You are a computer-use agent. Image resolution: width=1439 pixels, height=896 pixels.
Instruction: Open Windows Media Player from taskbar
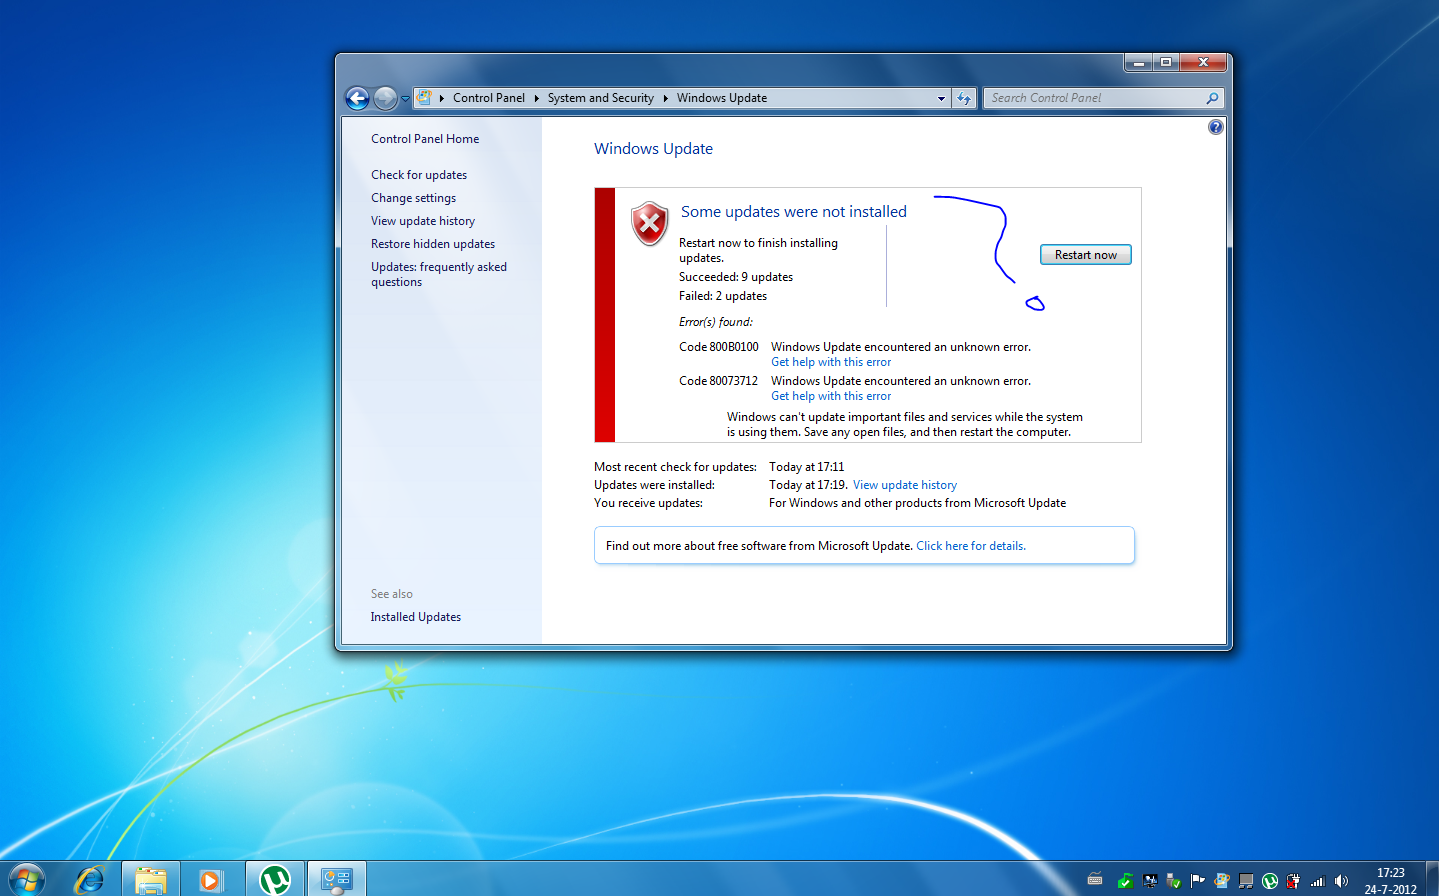211,880
